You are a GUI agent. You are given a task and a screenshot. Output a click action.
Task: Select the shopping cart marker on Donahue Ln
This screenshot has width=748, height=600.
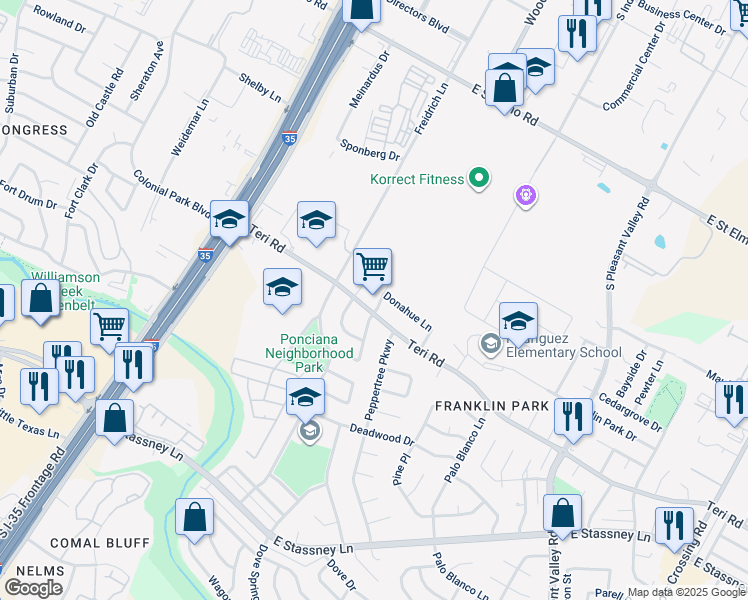tap(373, 270)
